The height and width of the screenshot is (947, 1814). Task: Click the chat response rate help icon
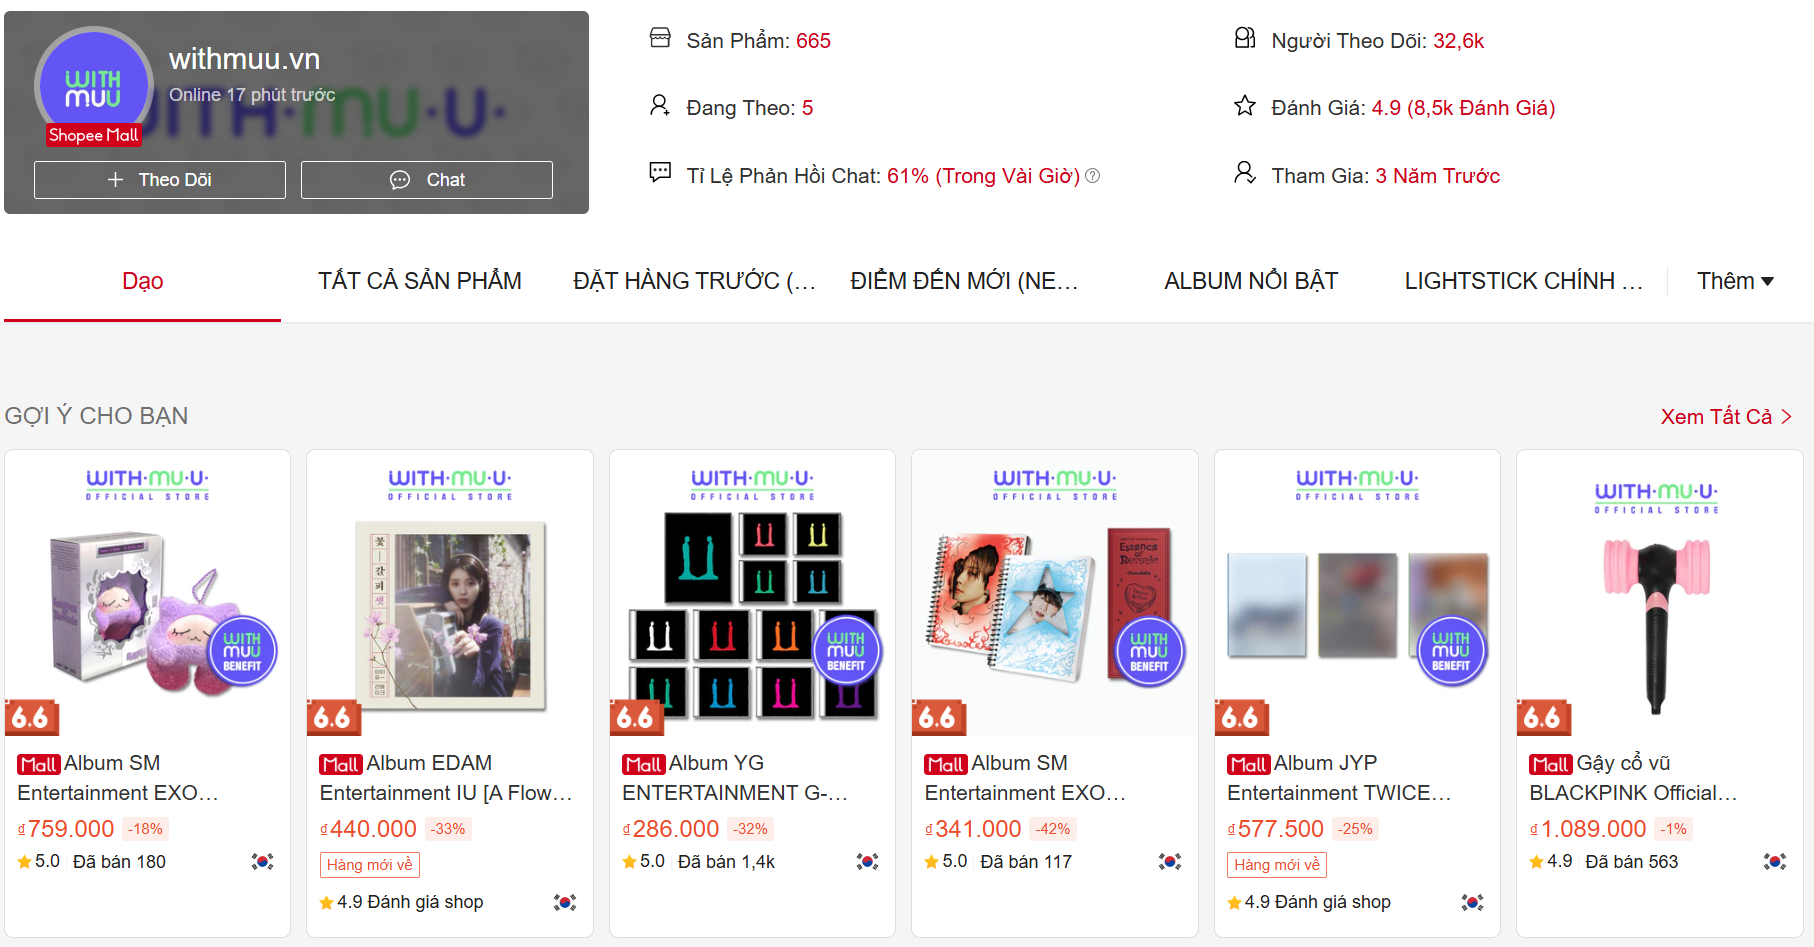pos(1093,176)
